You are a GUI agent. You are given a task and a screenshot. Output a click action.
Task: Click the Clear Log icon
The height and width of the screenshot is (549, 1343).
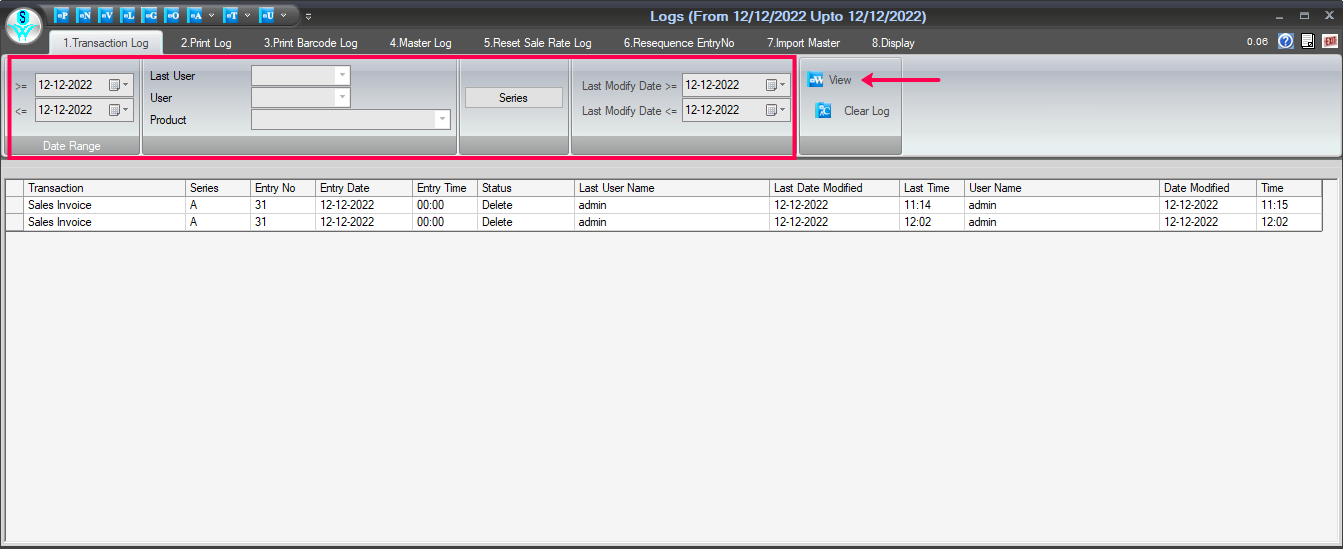tap(823, 111)
